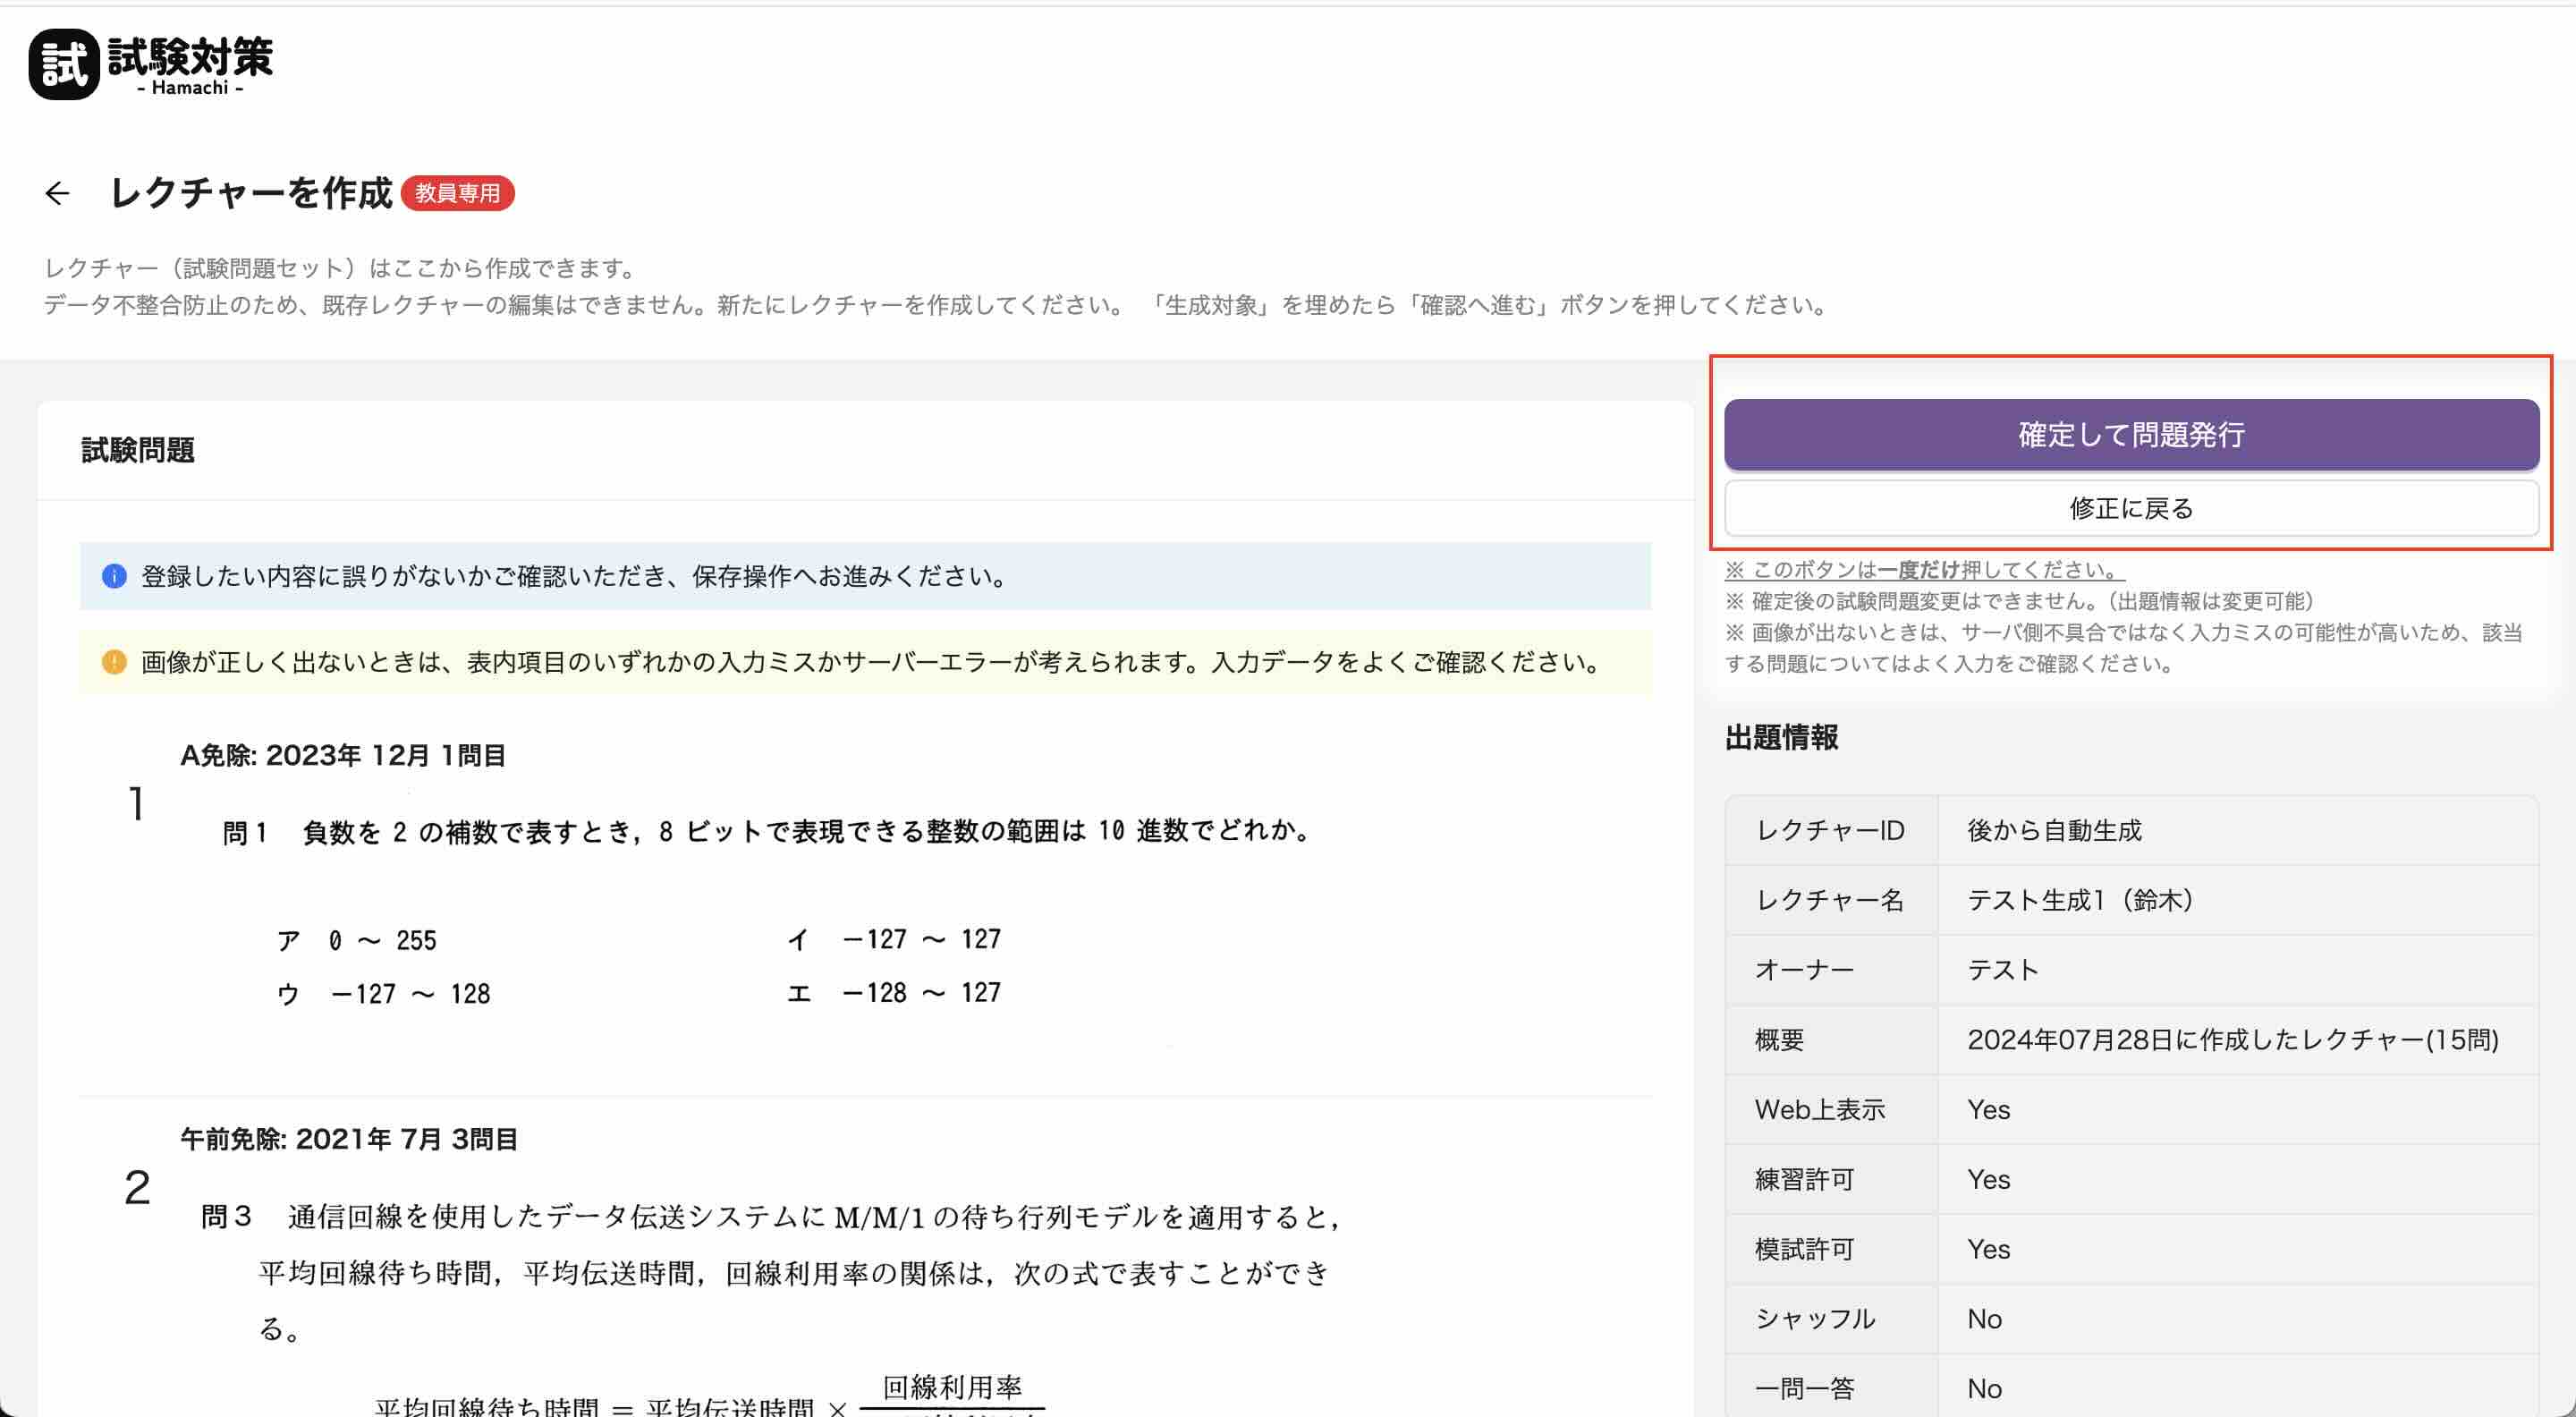Image resolution: width=2576 pixels, height=1417 pixels.
Task: Click the blue info icon in notice
Action: 114,576
